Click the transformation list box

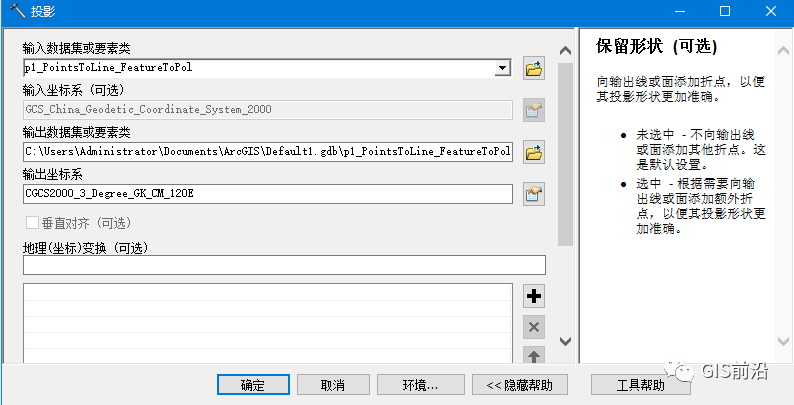tap(268, 323)
